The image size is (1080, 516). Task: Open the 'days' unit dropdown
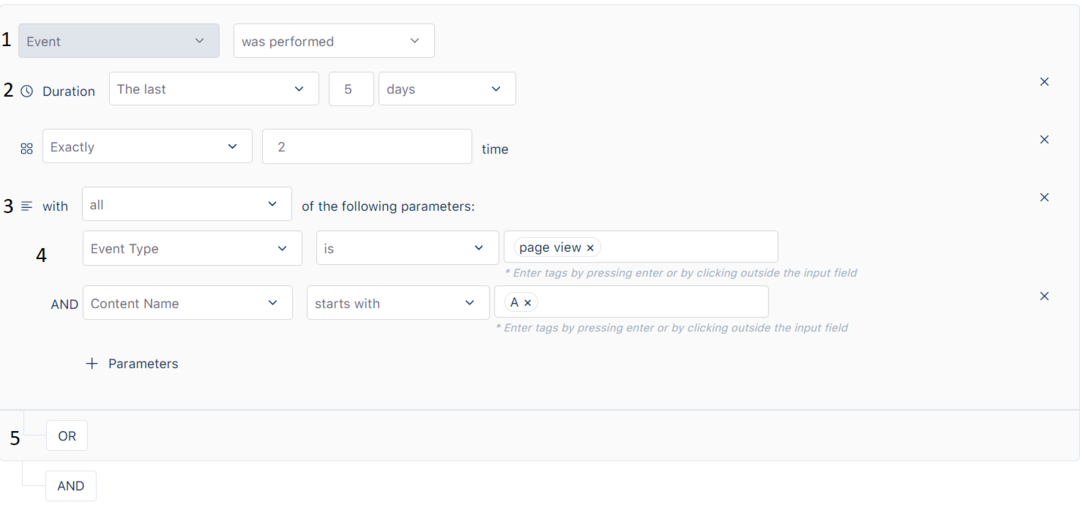(447, 89)
